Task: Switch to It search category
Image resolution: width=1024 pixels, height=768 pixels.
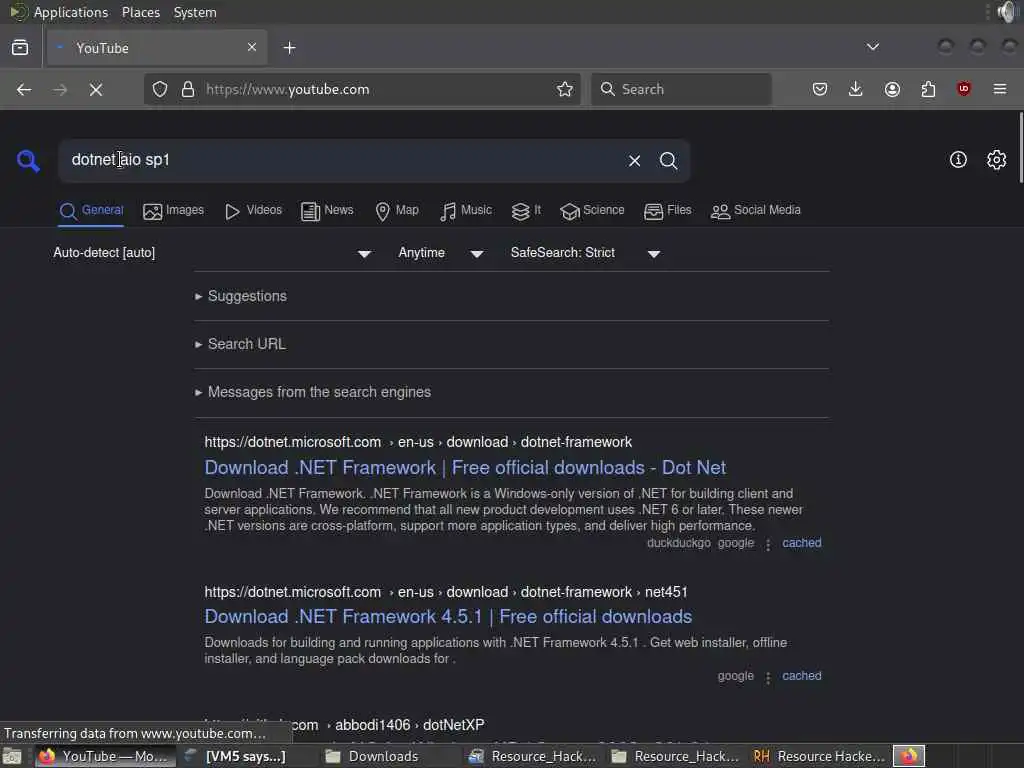Action: [526, 210]
